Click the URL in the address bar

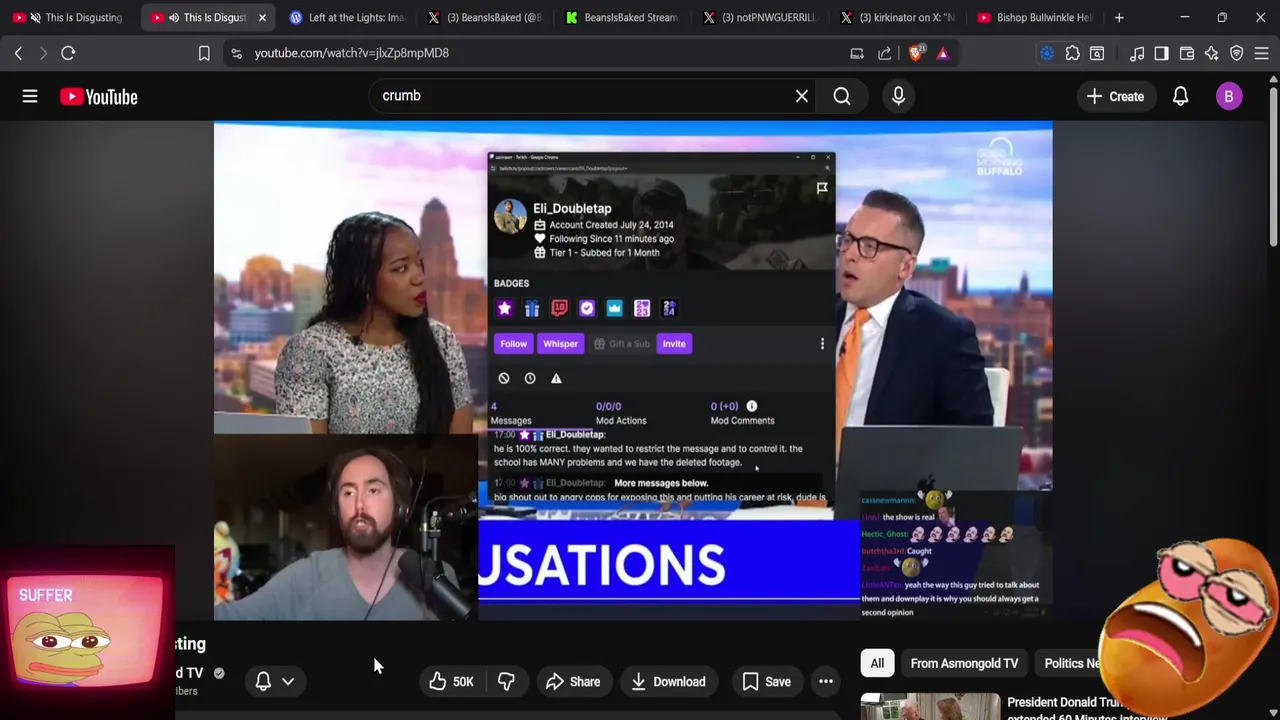click(352, 53)
